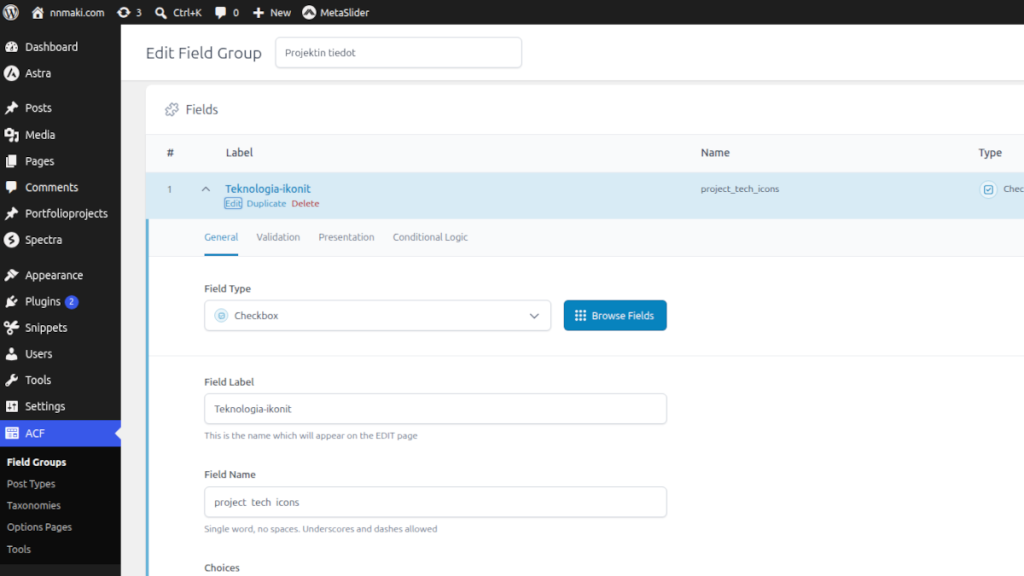
Task: Click the Appearance brush icon
Action: [x=12, y=275]
